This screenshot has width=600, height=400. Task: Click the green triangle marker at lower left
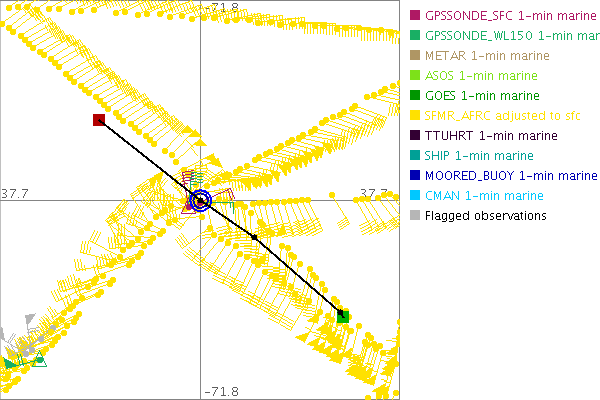click(39, 360)
